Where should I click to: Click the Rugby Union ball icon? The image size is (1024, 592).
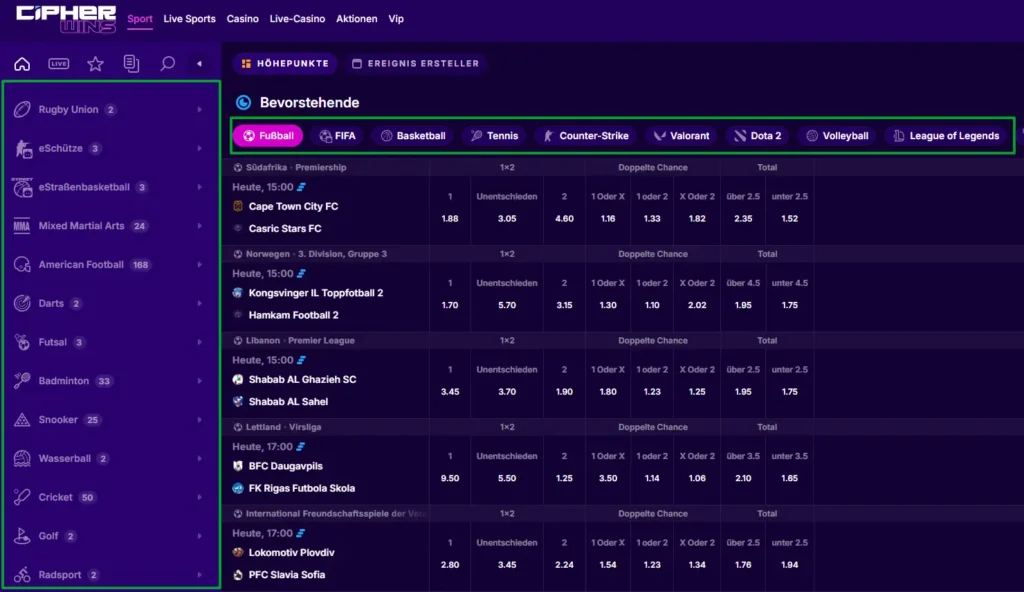tap(22, 109)
